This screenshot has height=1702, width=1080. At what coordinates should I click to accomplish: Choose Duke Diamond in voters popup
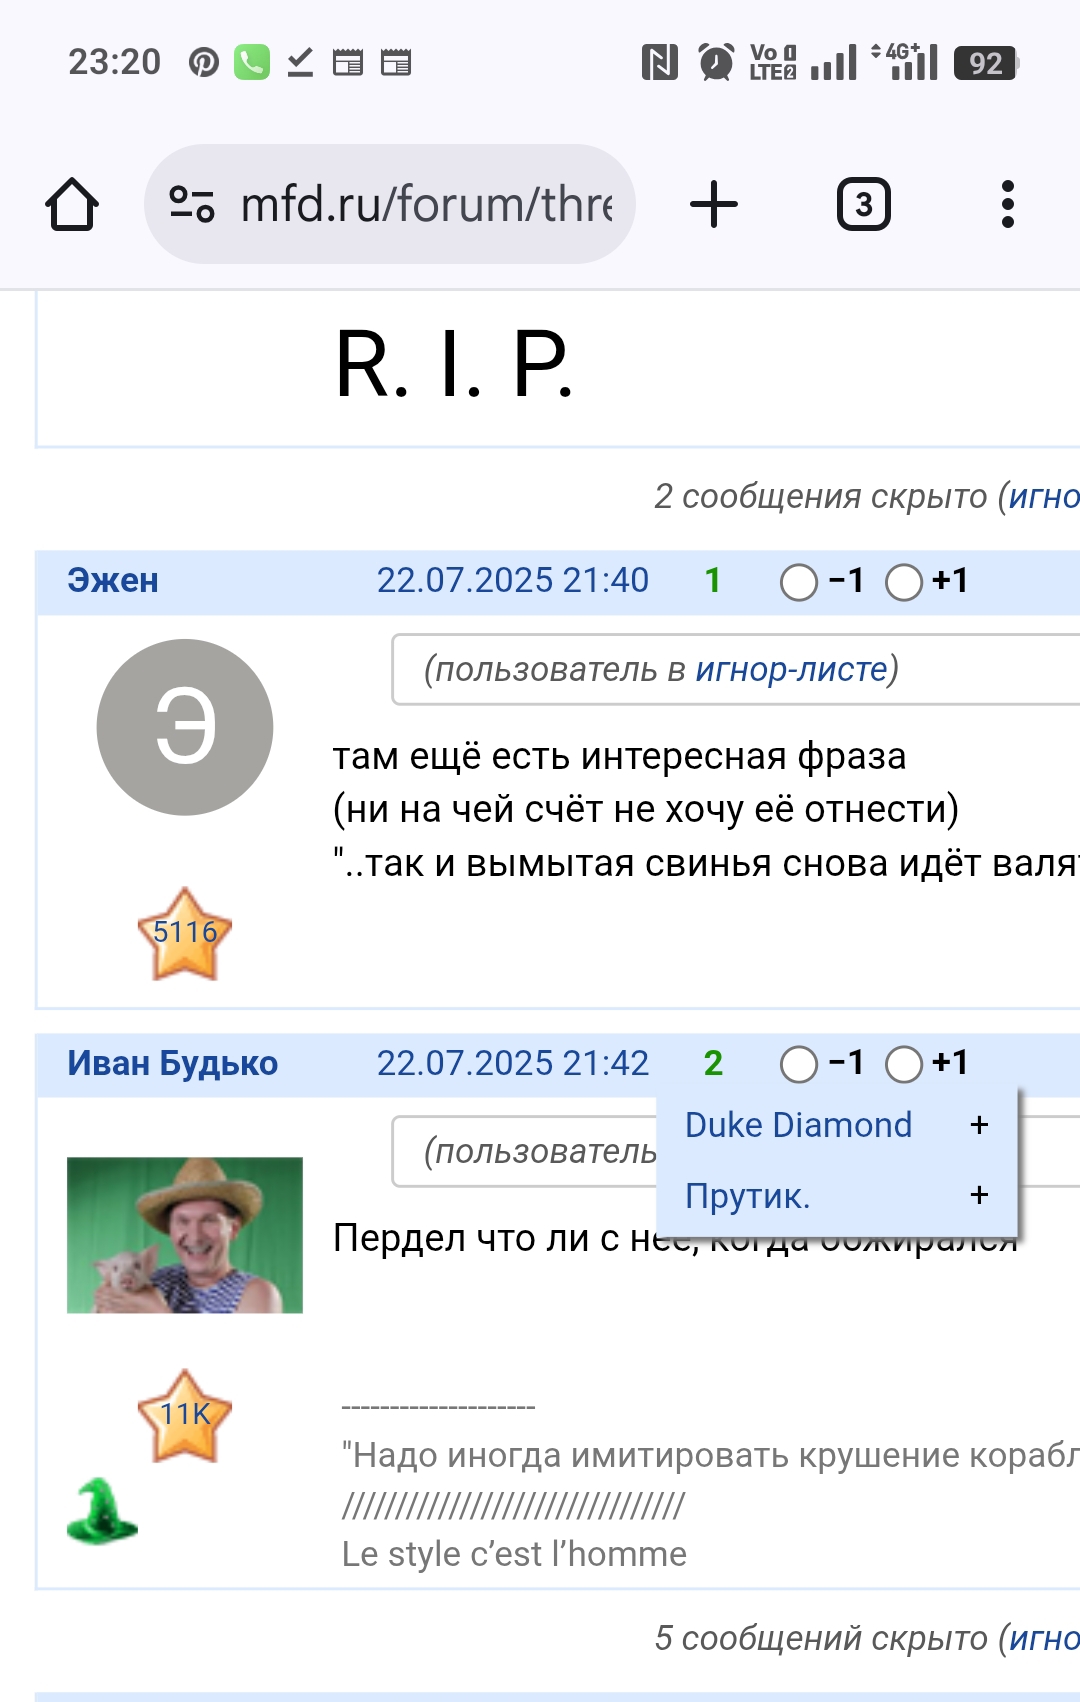[x=798, y=1125]
